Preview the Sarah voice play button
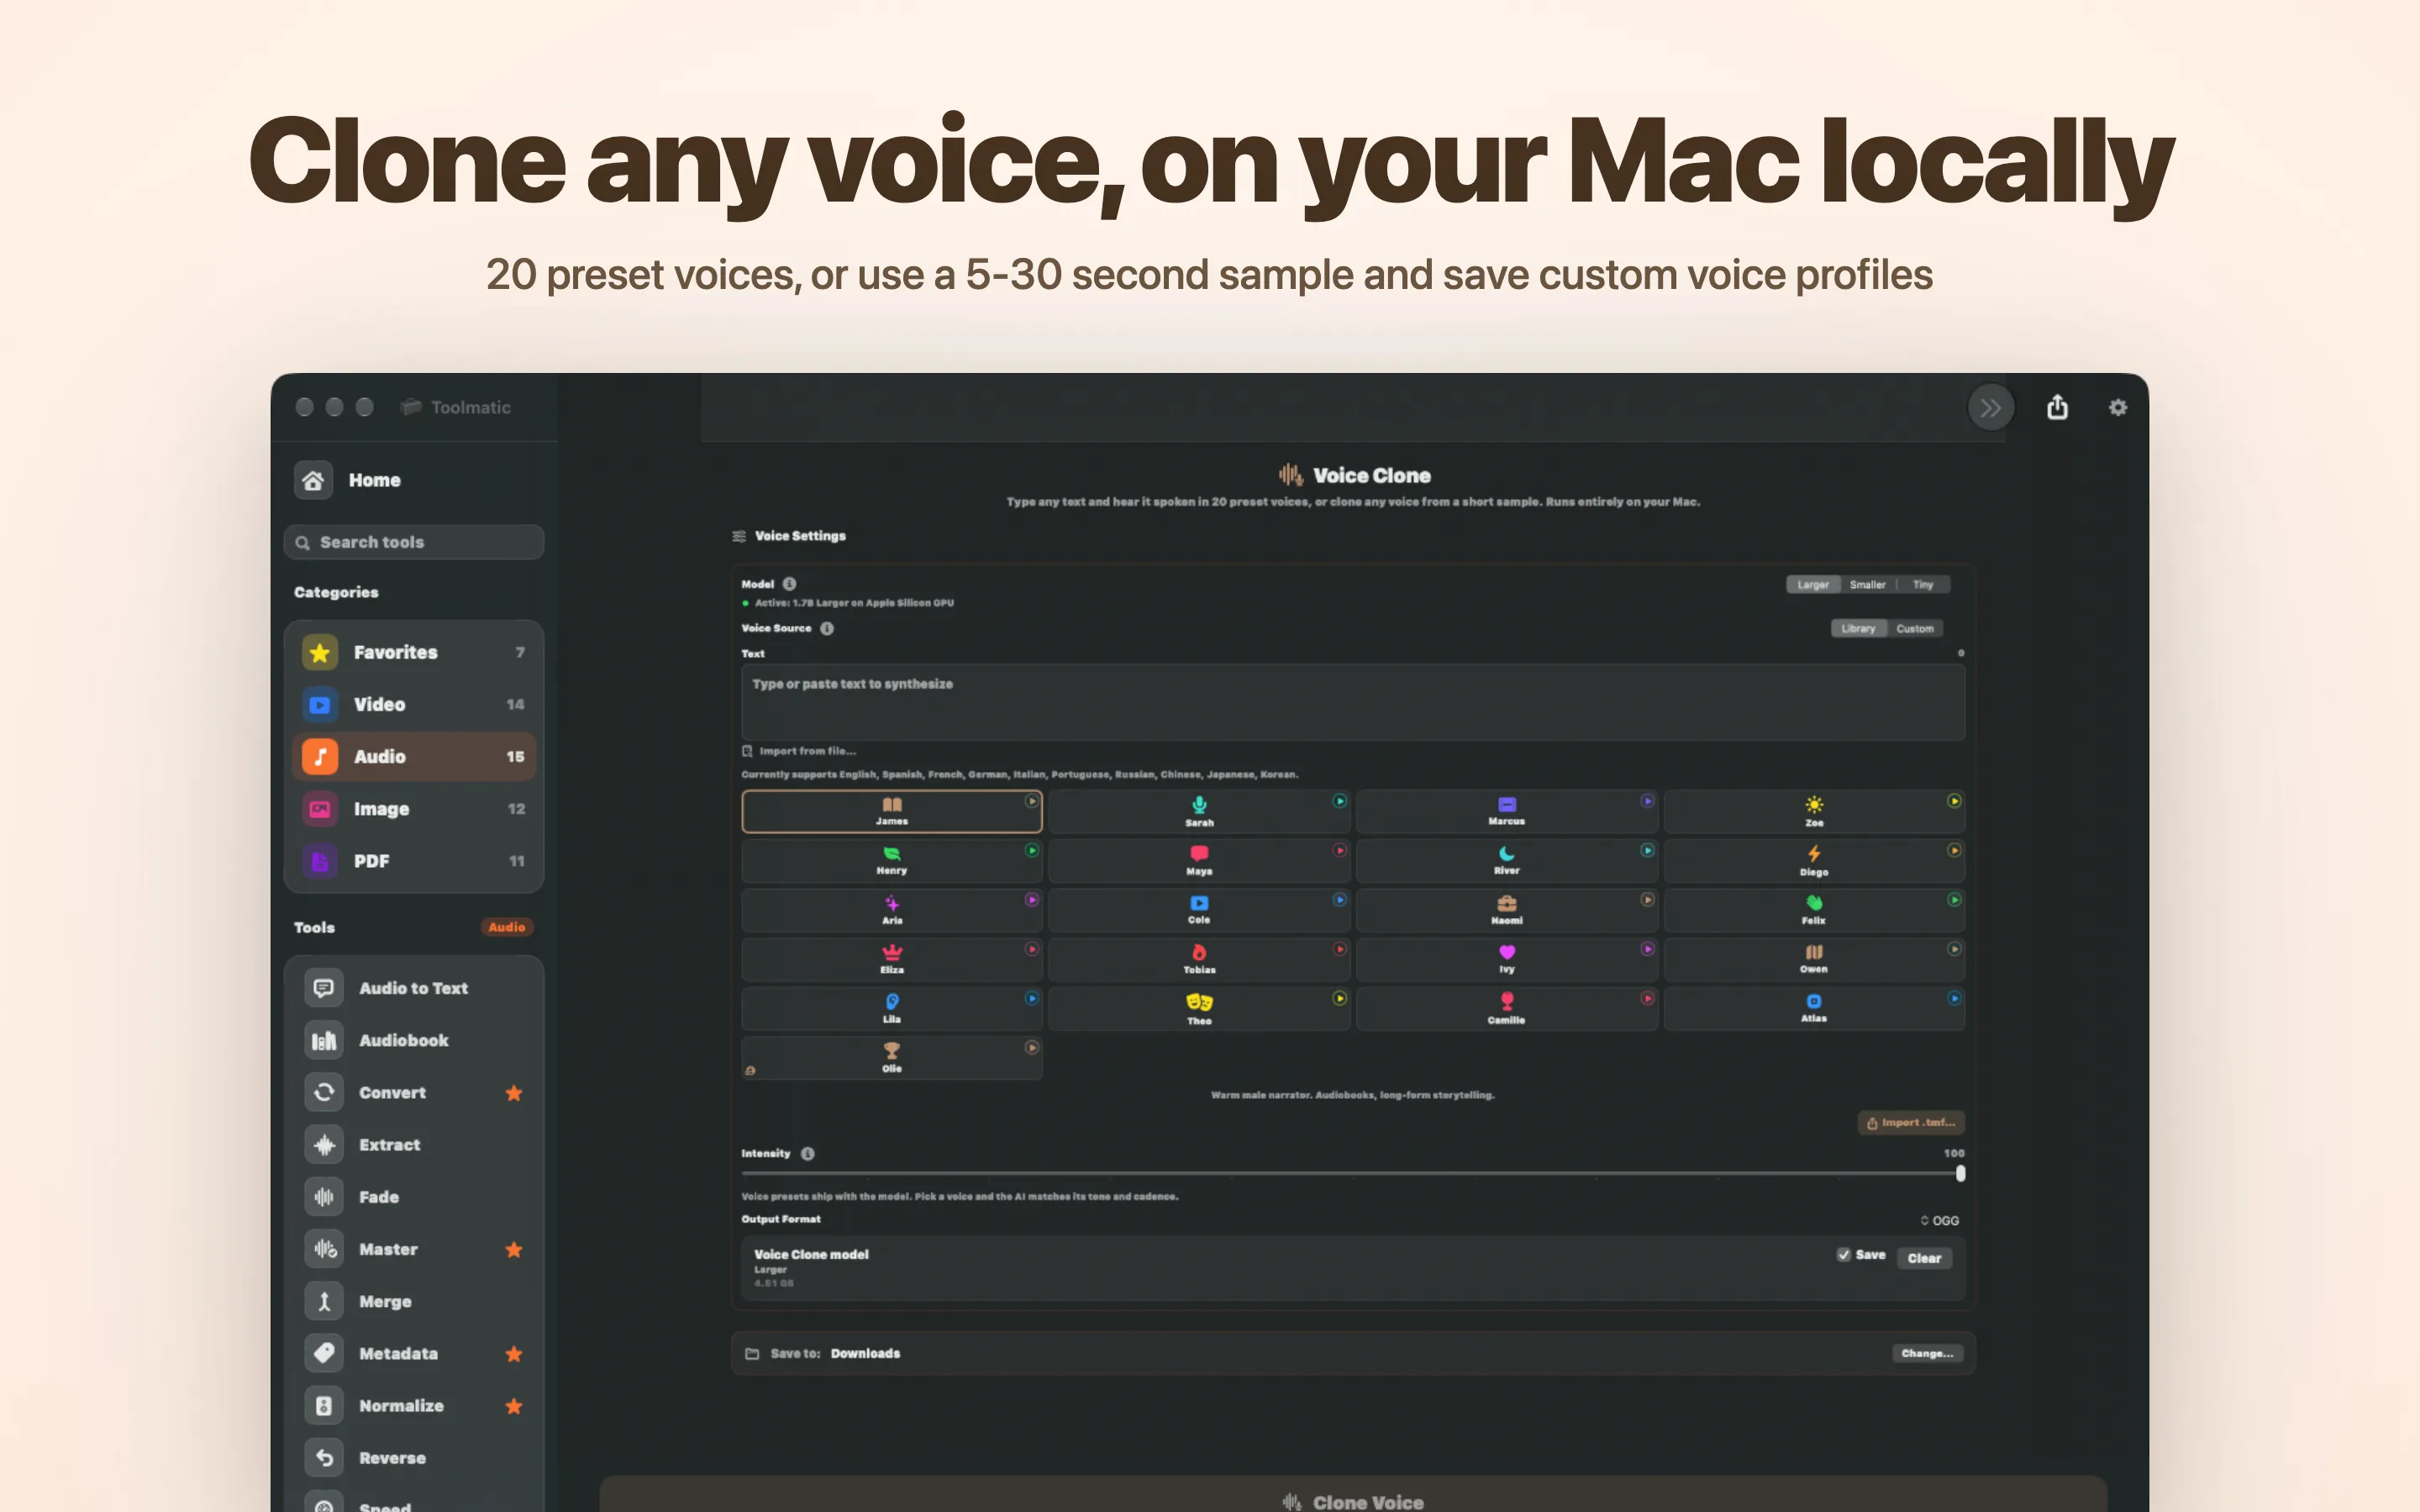Image resolution: width=2420 pixels, height=1512 pixels. (1339, 801)
